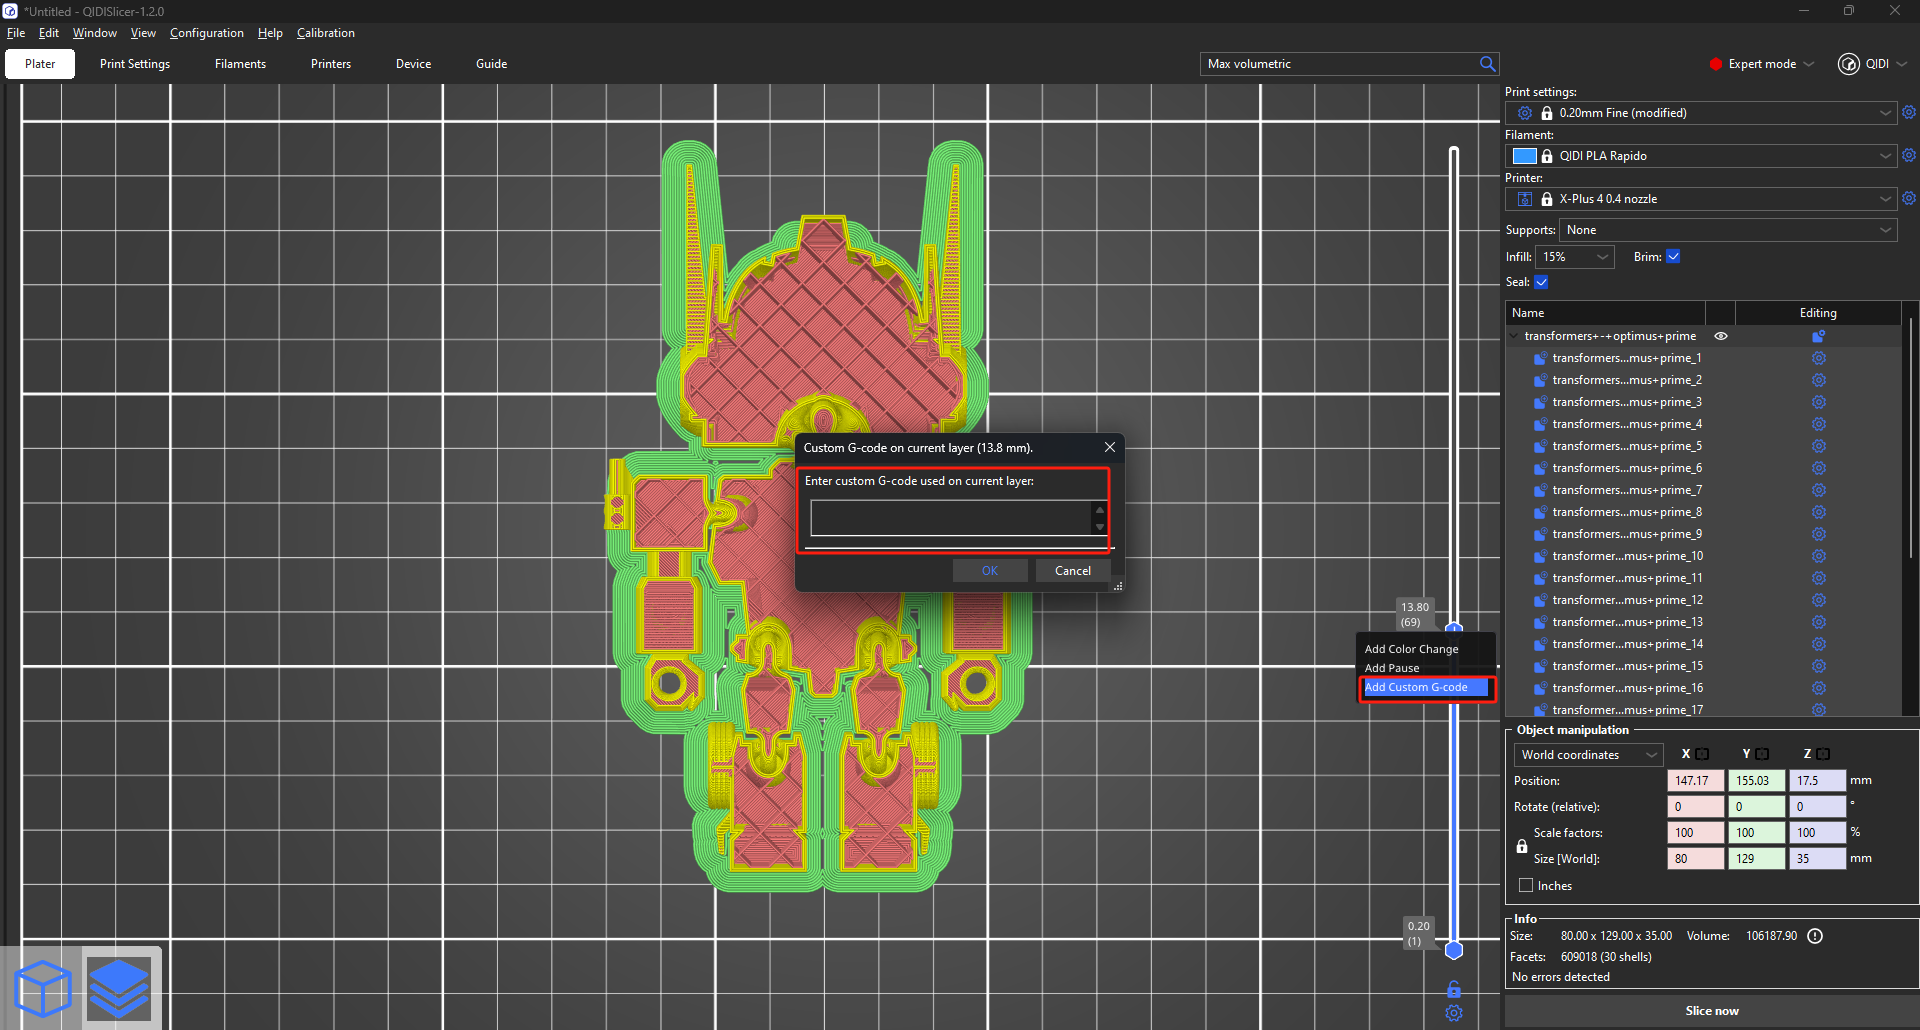Image resolution: width=1920 pixels, height=1030 pixels.
Task: Open print settings gear beside 0.20mm Fine
Action: point(1908,113)
